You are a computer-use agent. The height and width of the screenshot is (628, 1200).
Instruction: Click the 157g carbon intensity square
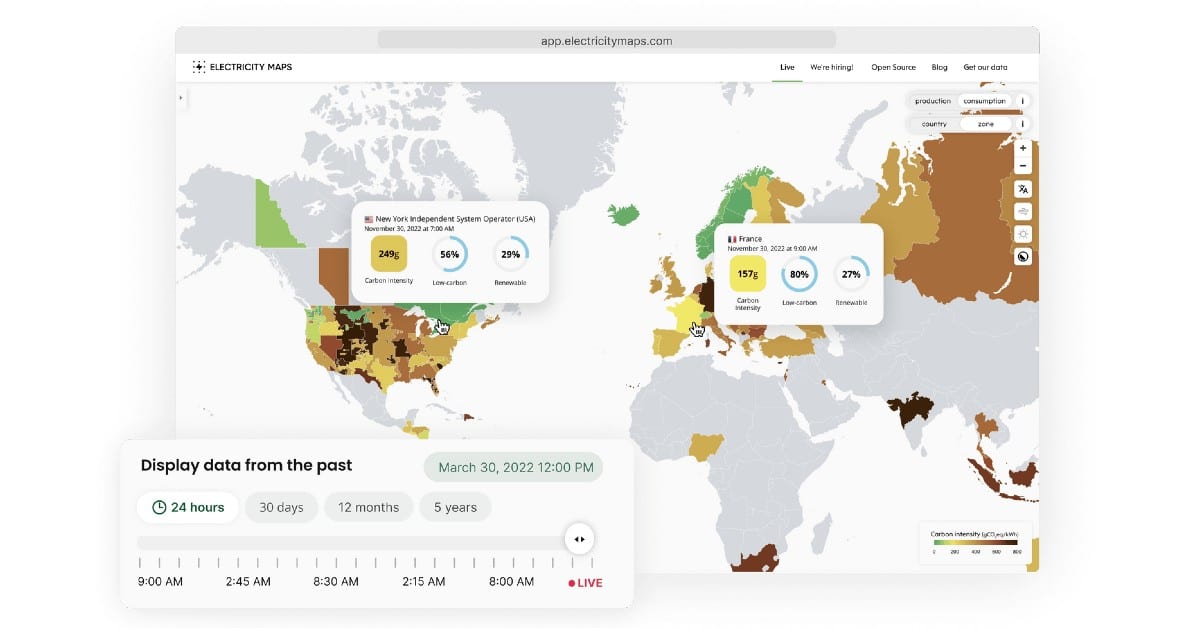tap(748, 274)
